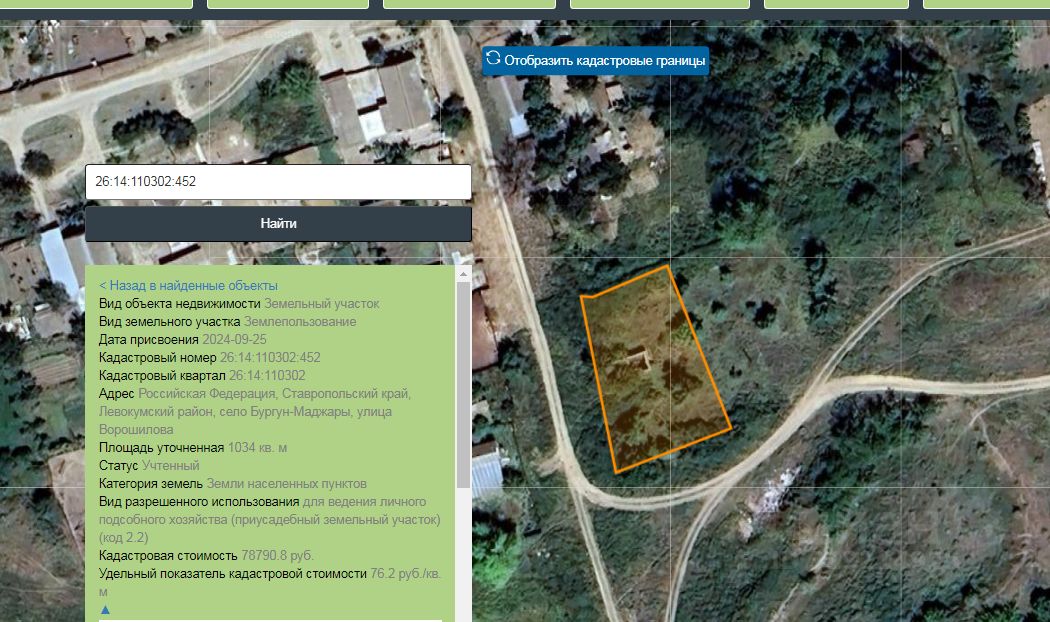Screen dimensions: 1050x622
Task: Click the Дата присвоения value 2024-09-25
Action: coord(234,339)
